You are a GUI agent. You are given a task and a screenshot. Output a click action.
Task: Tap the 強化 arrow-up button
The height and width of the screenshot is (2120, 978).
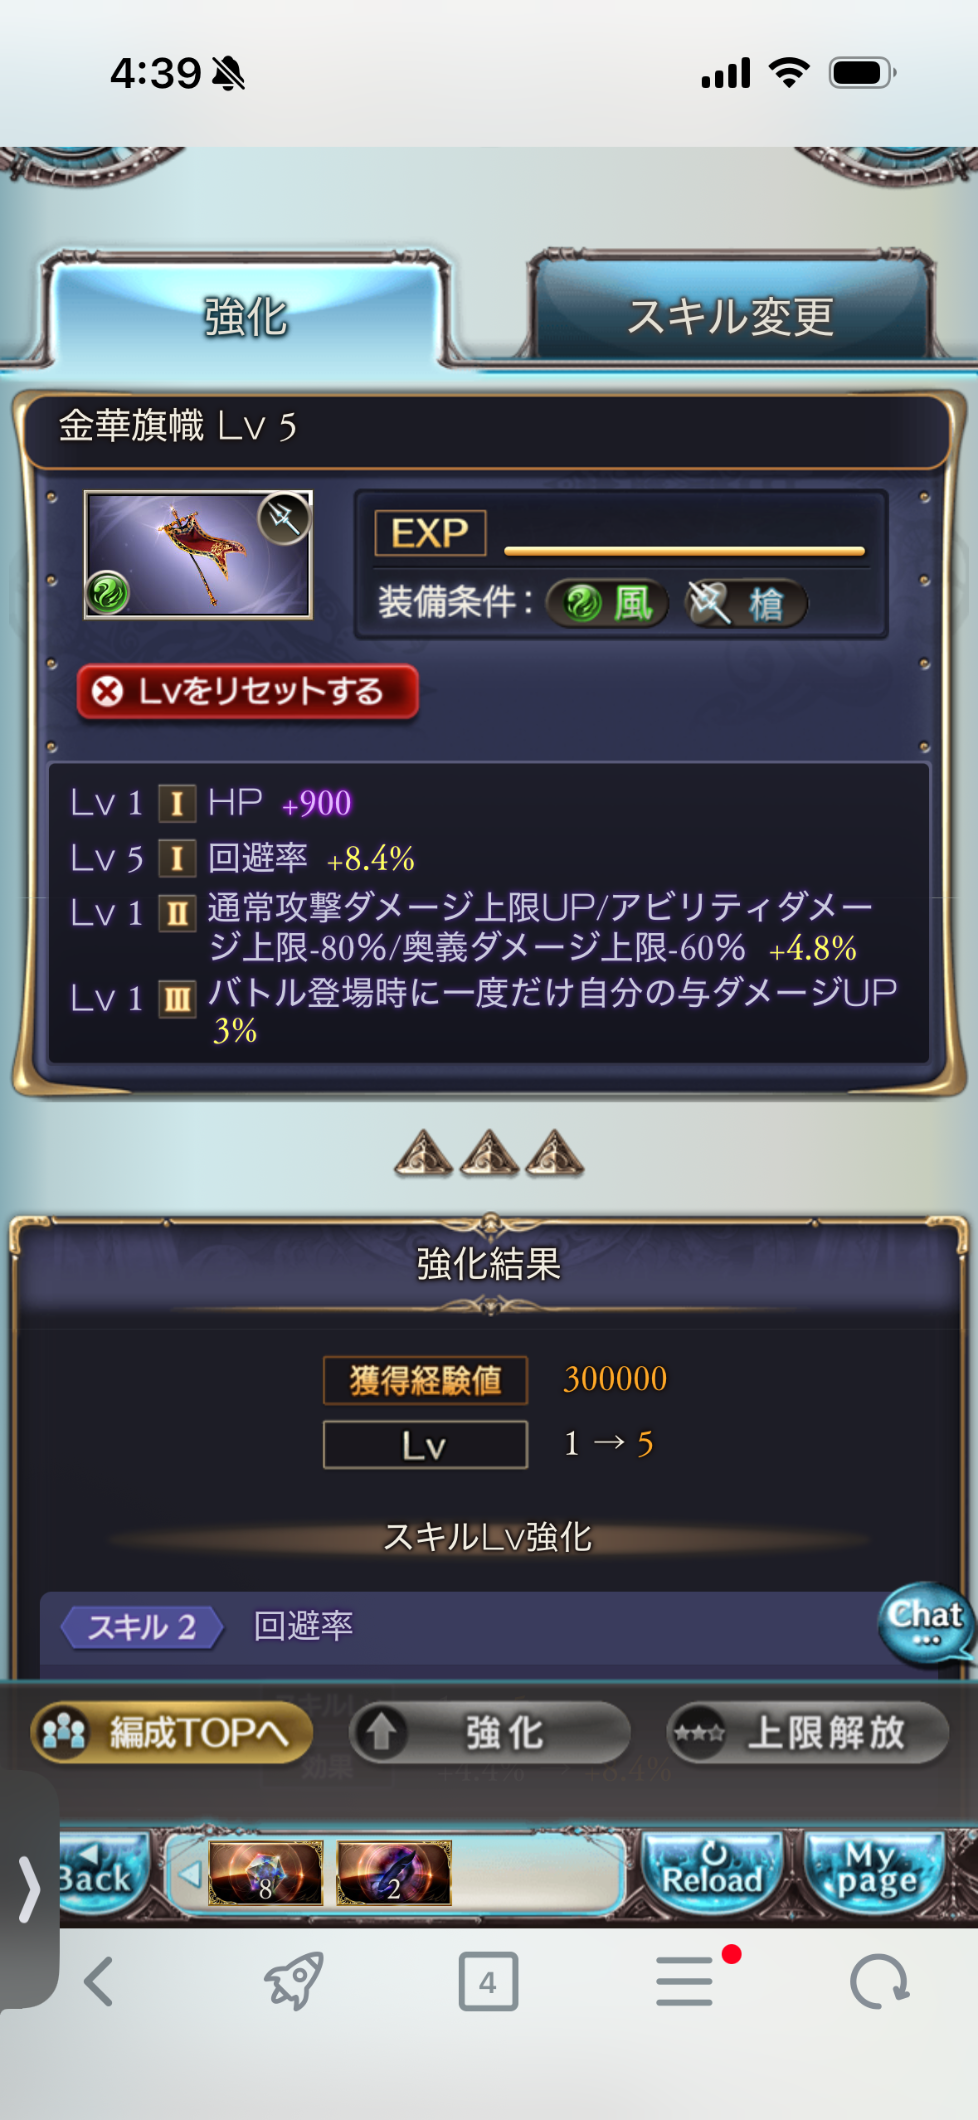[490, 1732]
